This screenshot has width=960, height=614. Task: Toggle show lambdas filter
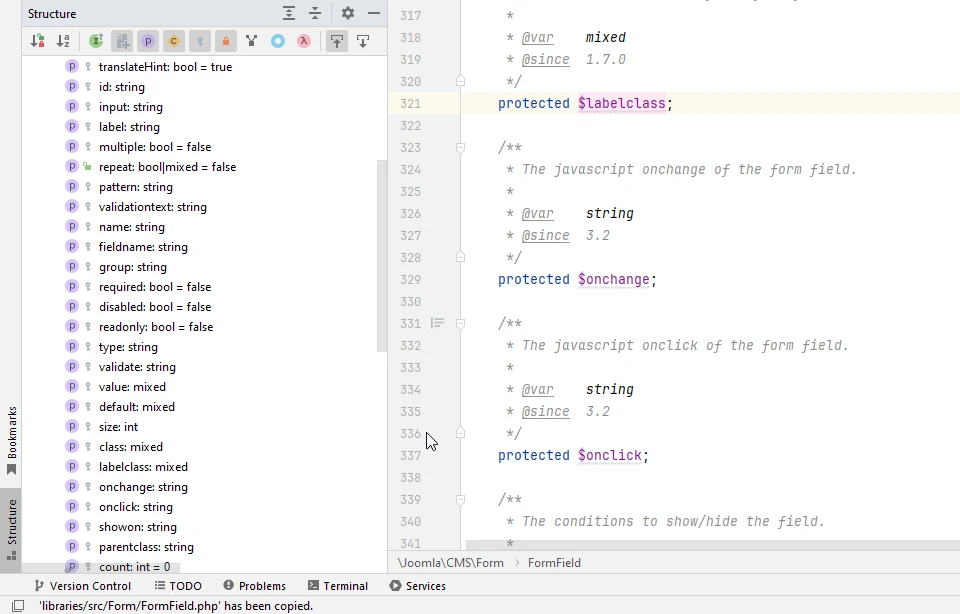pyautogui.click(x=304, y=41)
